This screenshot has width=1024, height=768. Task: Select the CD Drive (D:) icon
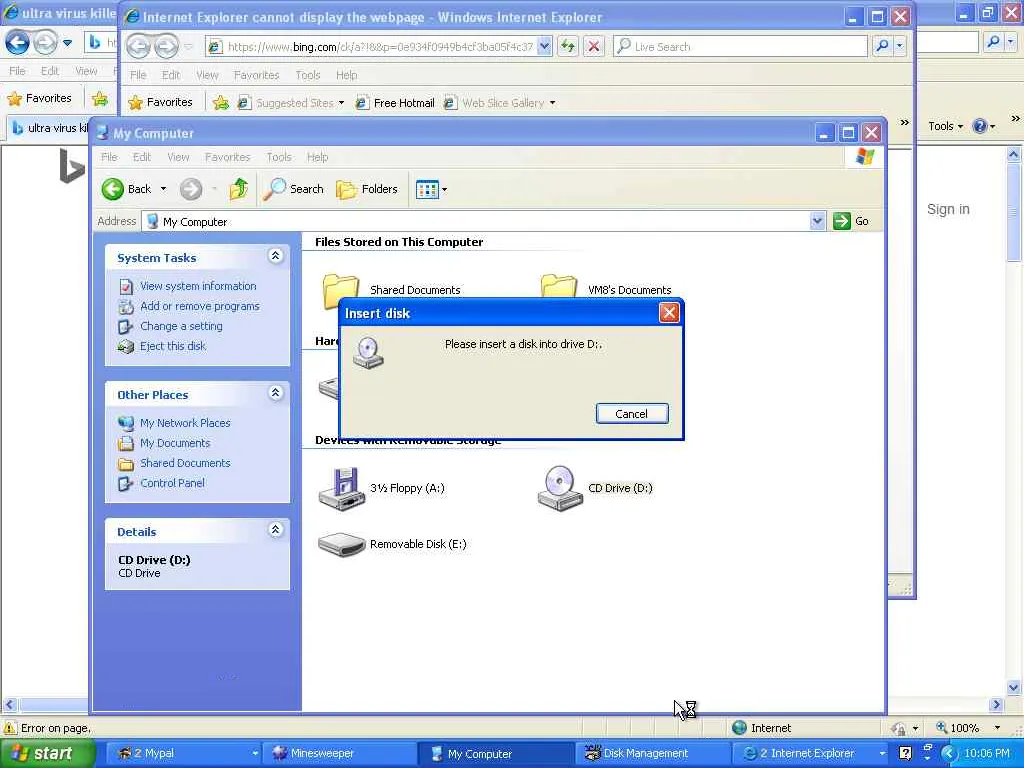[x=560, y=488]
